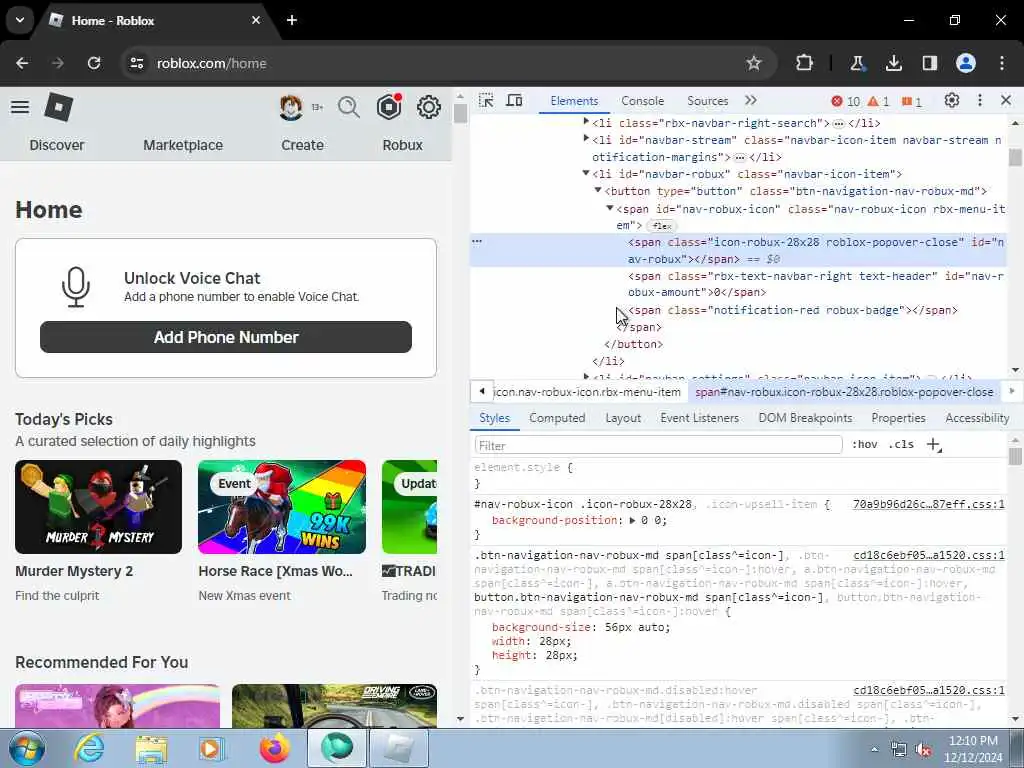Open the DevTools three-dot customize menu
1024x768 pixels.
pyautogui.click(x=980, y=101)
